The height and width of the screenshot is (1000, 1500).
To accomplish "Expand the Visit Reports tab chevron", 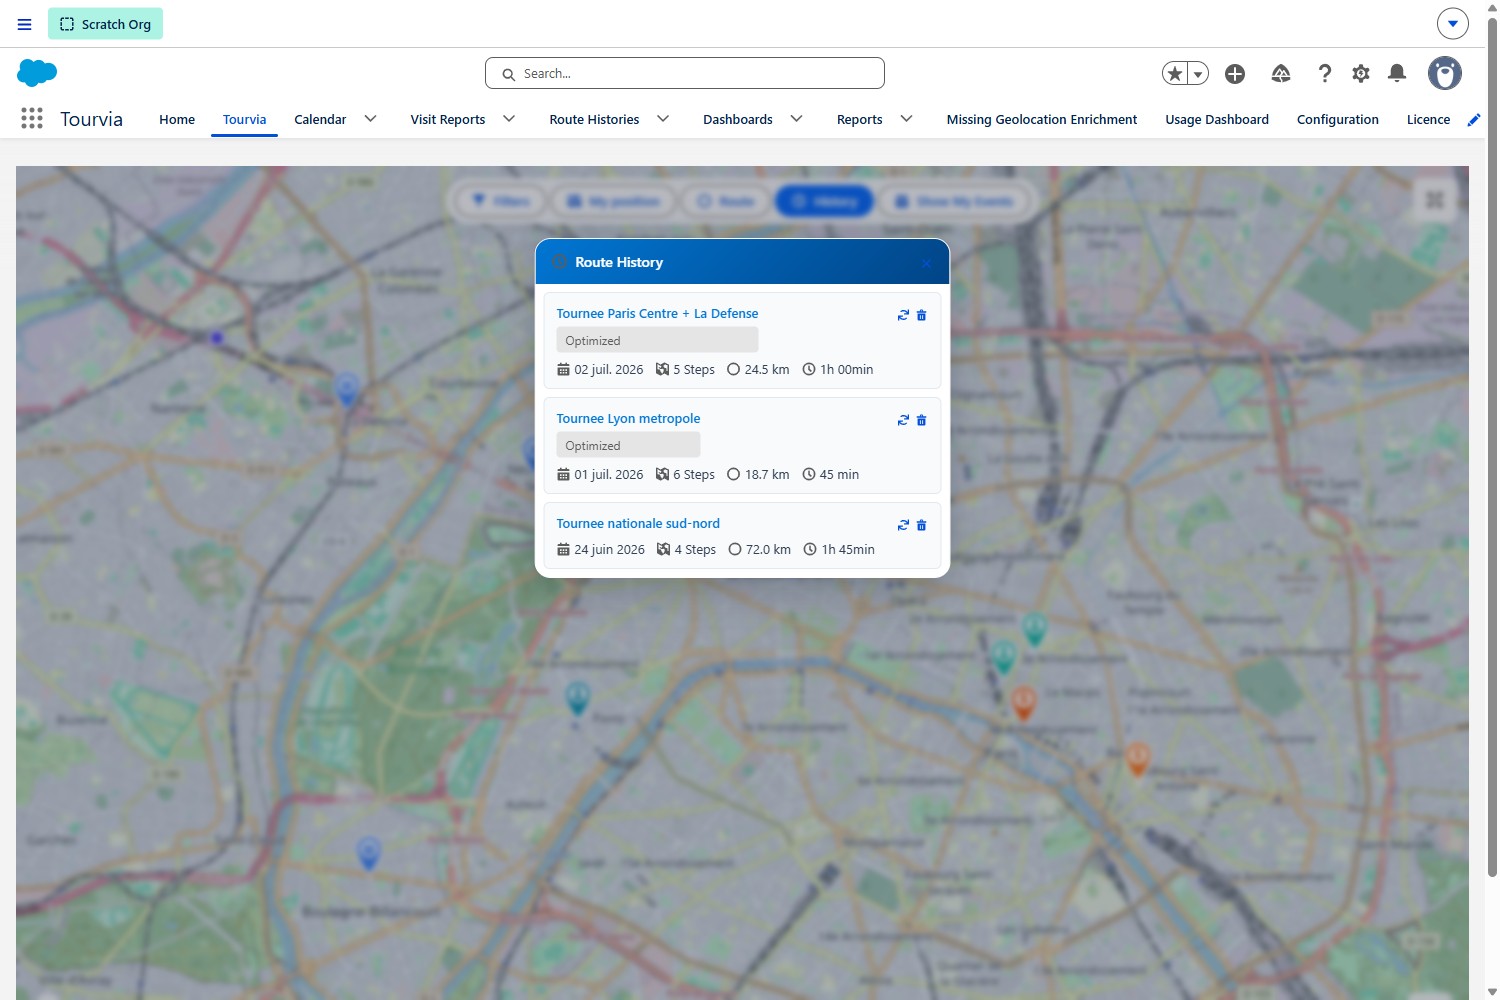I will click(509, 119).
